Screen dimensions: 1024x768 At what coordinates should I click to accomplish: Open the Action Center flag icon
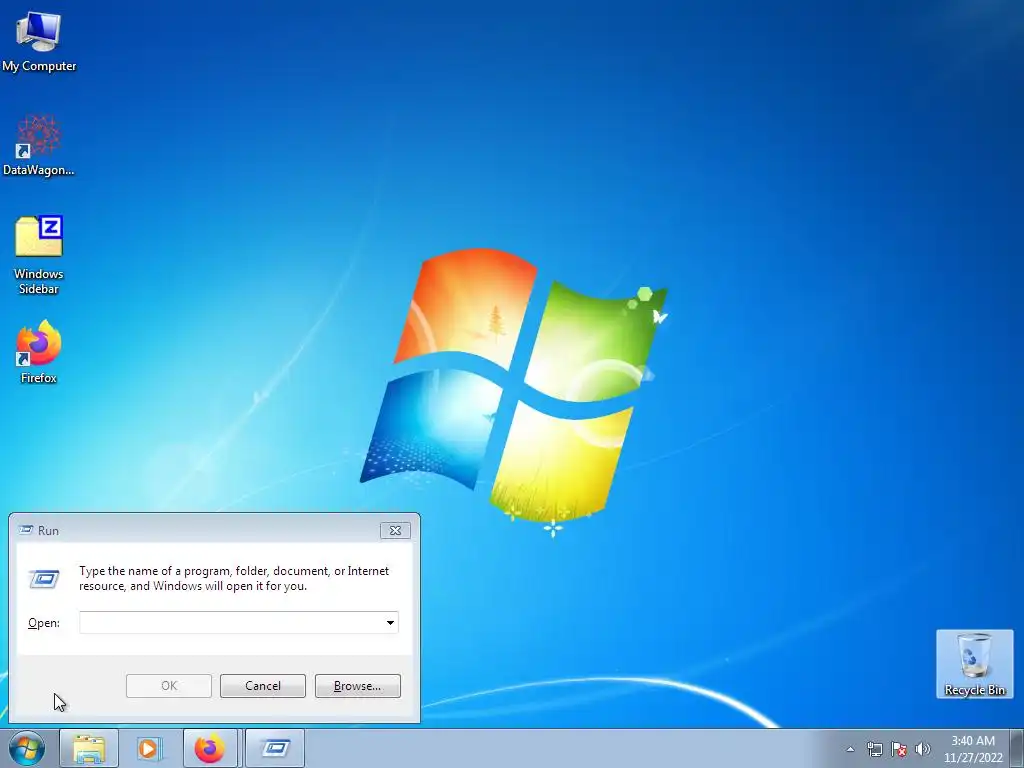(x=899, y=749)
